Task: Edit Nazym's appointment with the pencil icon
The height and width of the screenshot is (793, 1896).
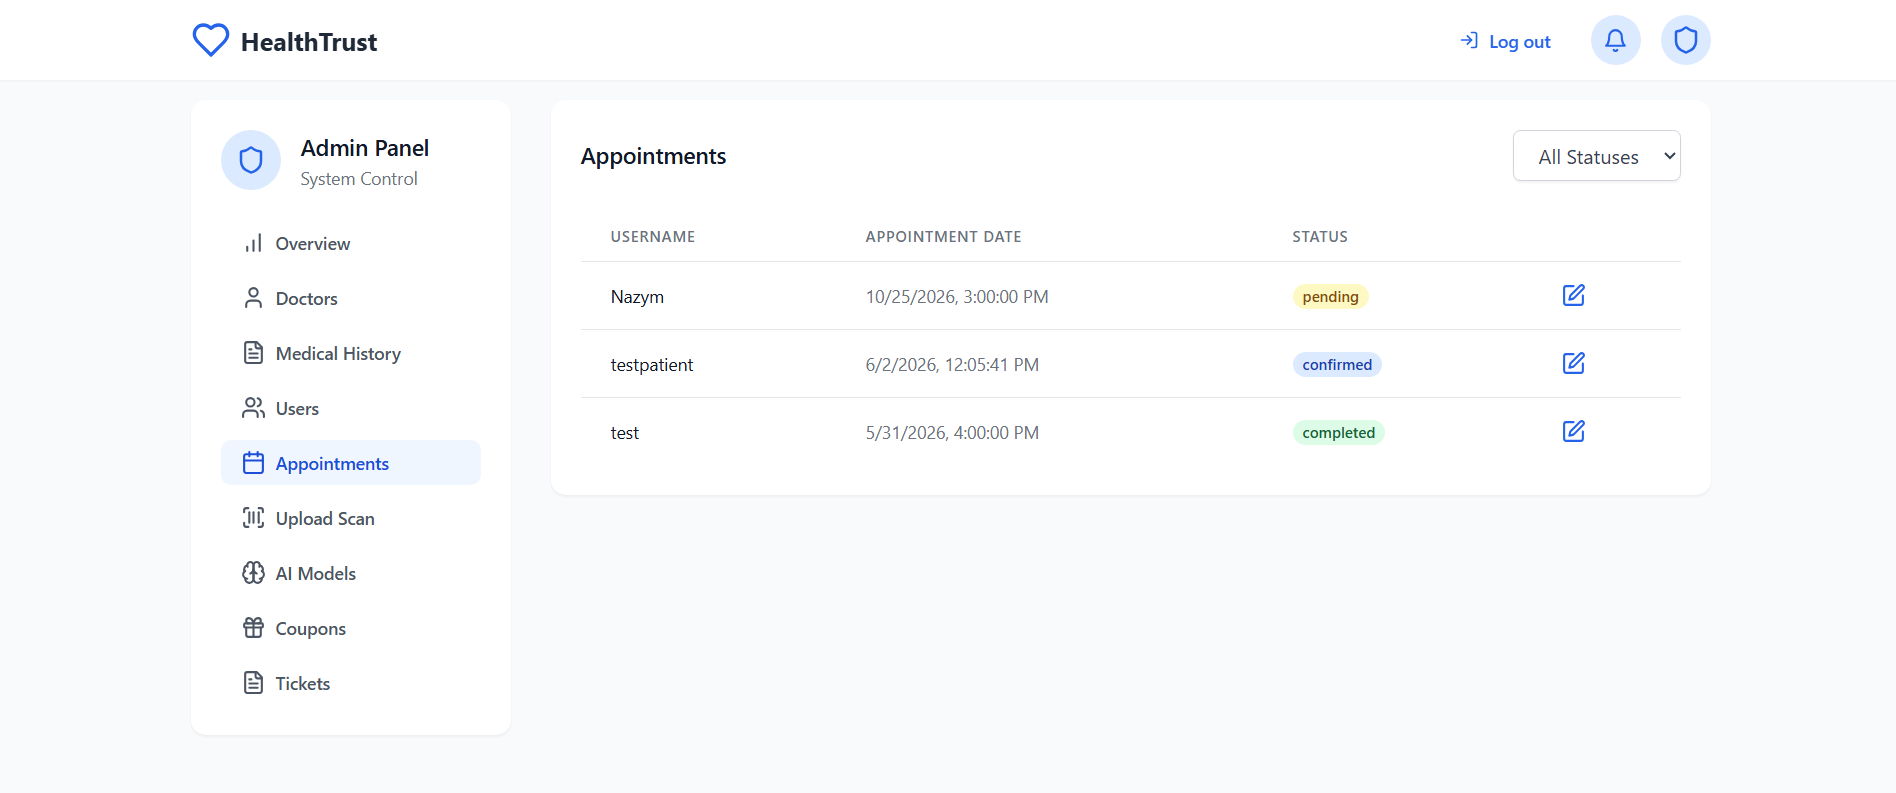Action: [x=1574, y=295]
